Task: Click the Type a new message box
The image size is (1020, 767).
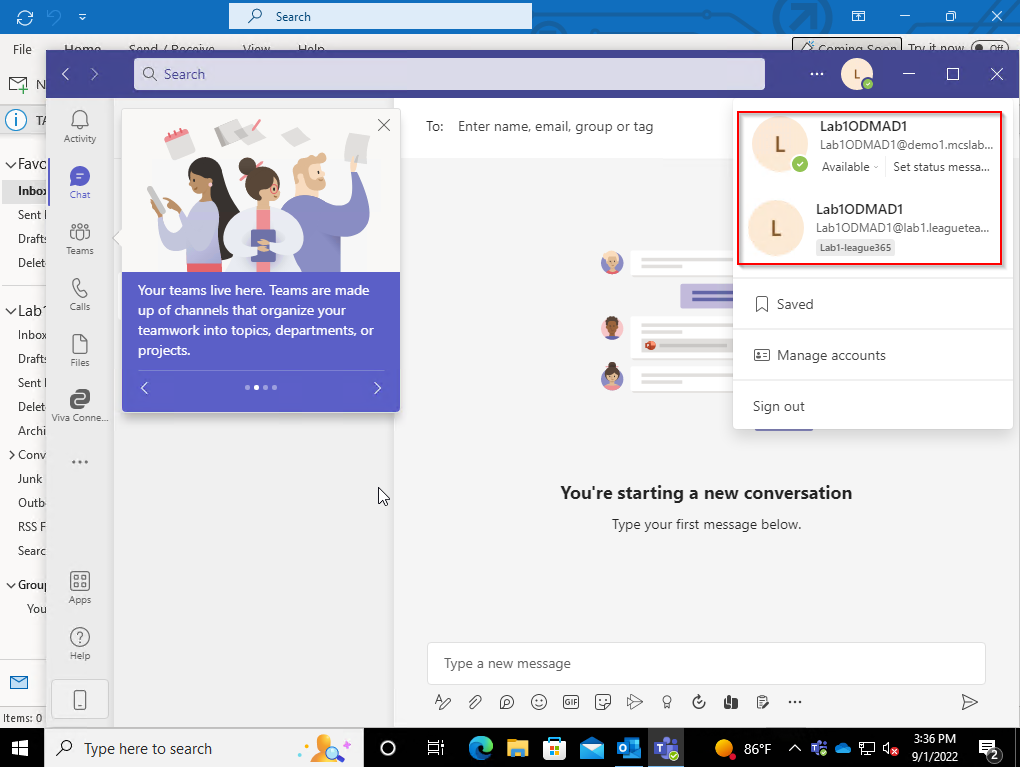Action: point(705,663)
